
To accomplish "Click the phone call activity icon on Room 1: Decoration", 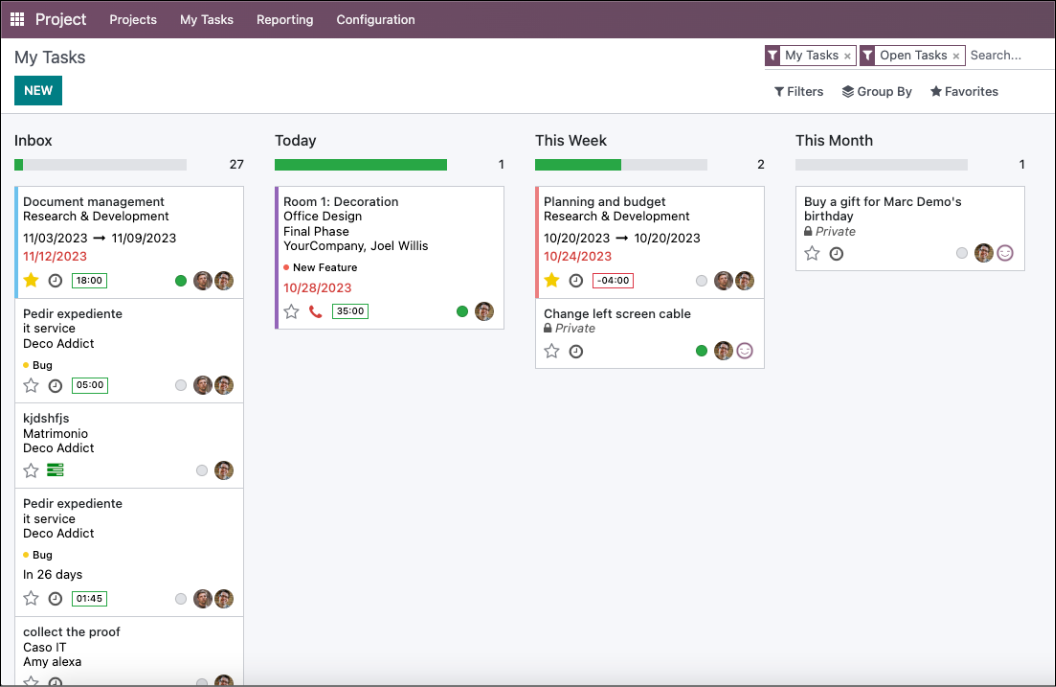I will coord(316,312).
